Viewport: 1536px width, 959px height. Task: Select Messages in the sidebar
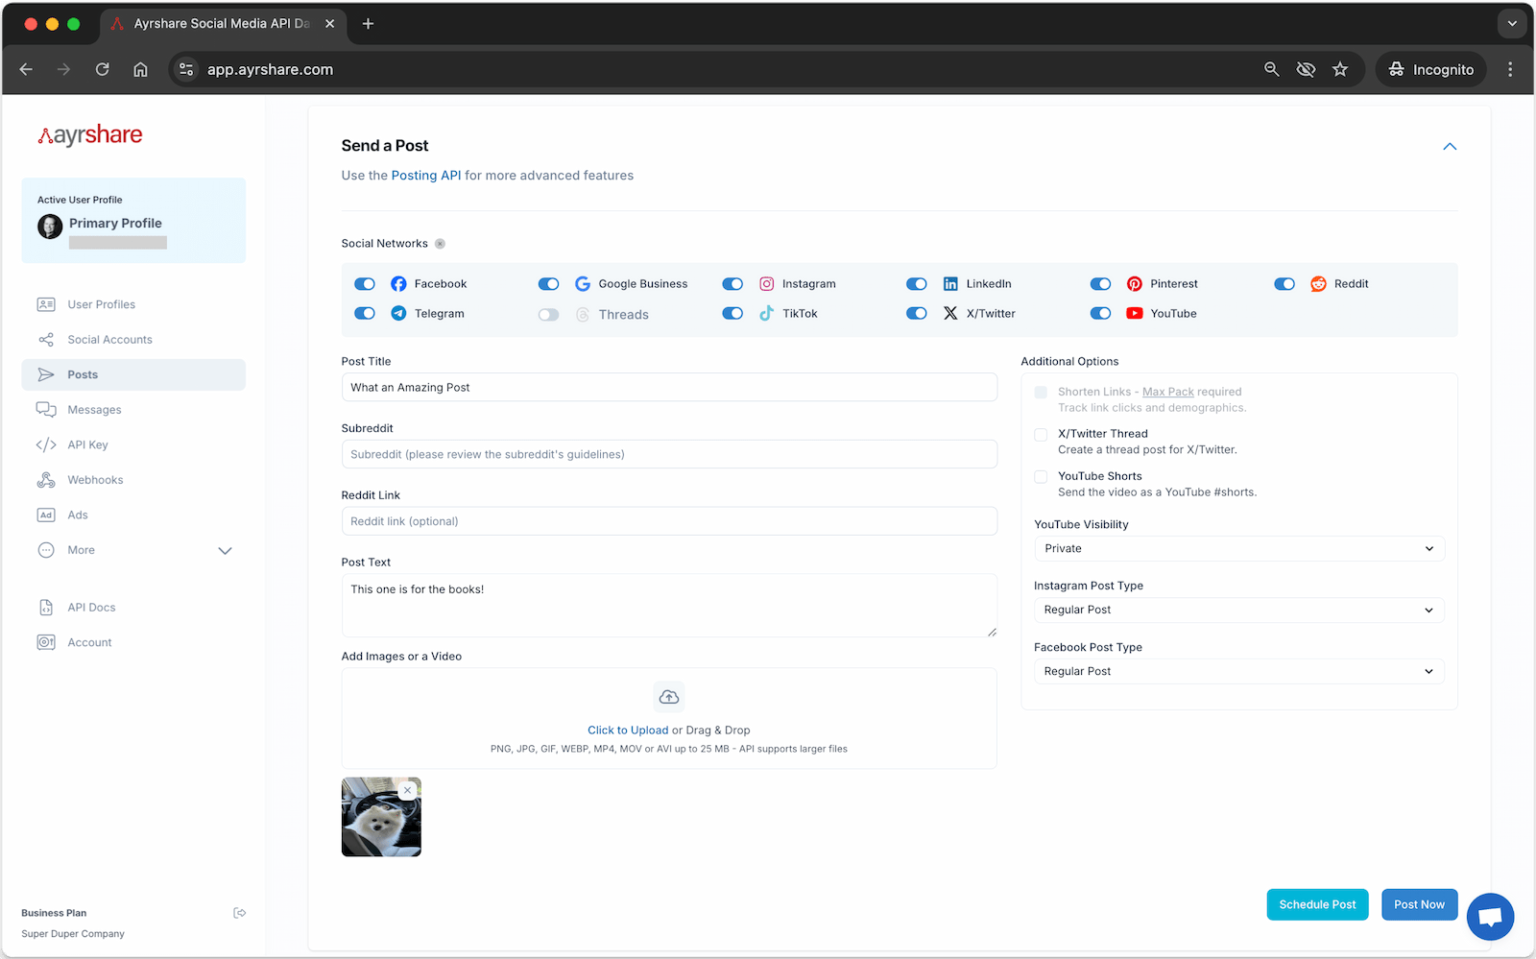coord(92,409)
